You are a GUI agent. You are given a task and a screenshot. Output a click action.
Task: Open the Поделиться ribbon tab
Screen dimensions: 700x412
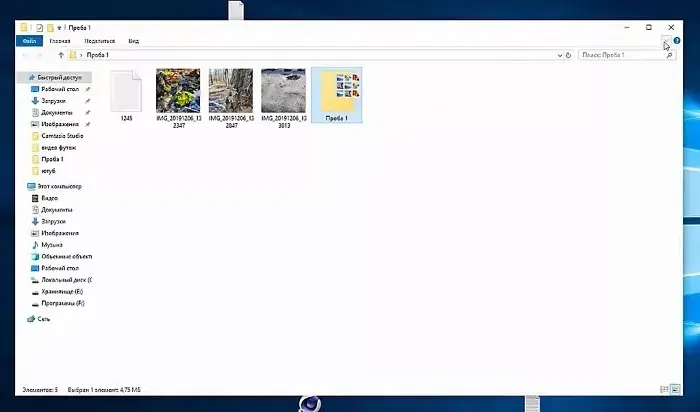click(x=100, y=41)
